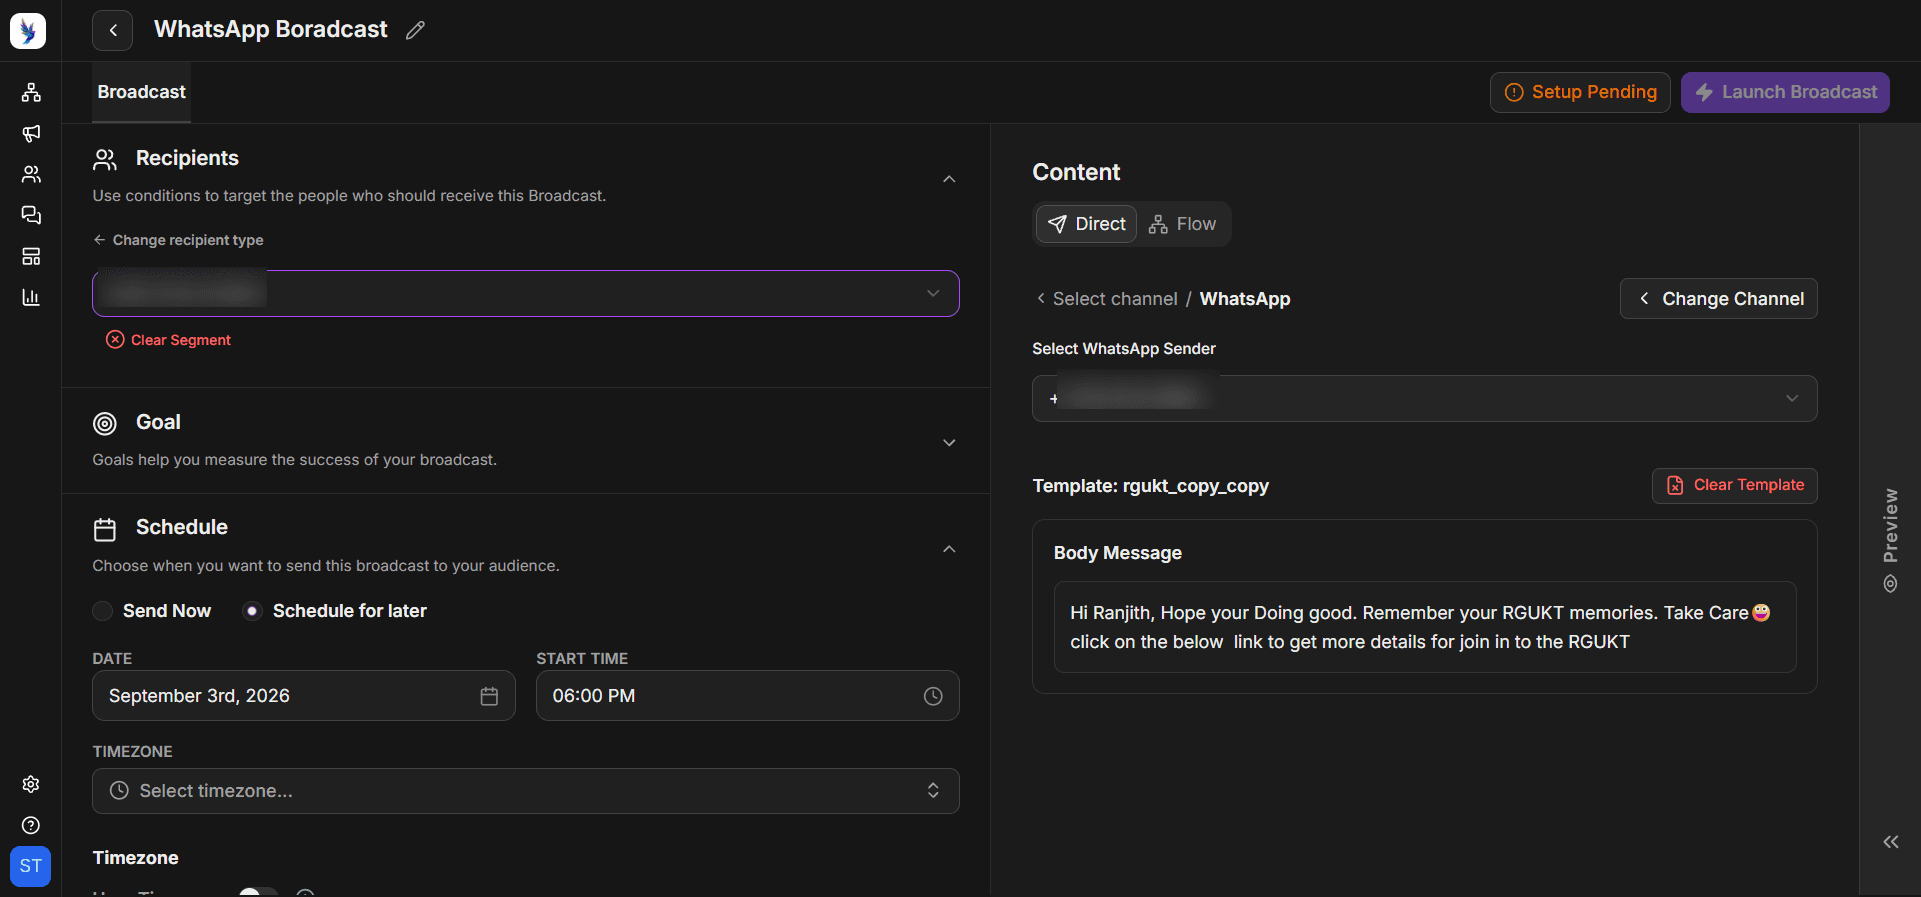Open calendar icon in date field
Viewport: 1921px width, 897px height.
pyautogui.click(x=489, y=696)
